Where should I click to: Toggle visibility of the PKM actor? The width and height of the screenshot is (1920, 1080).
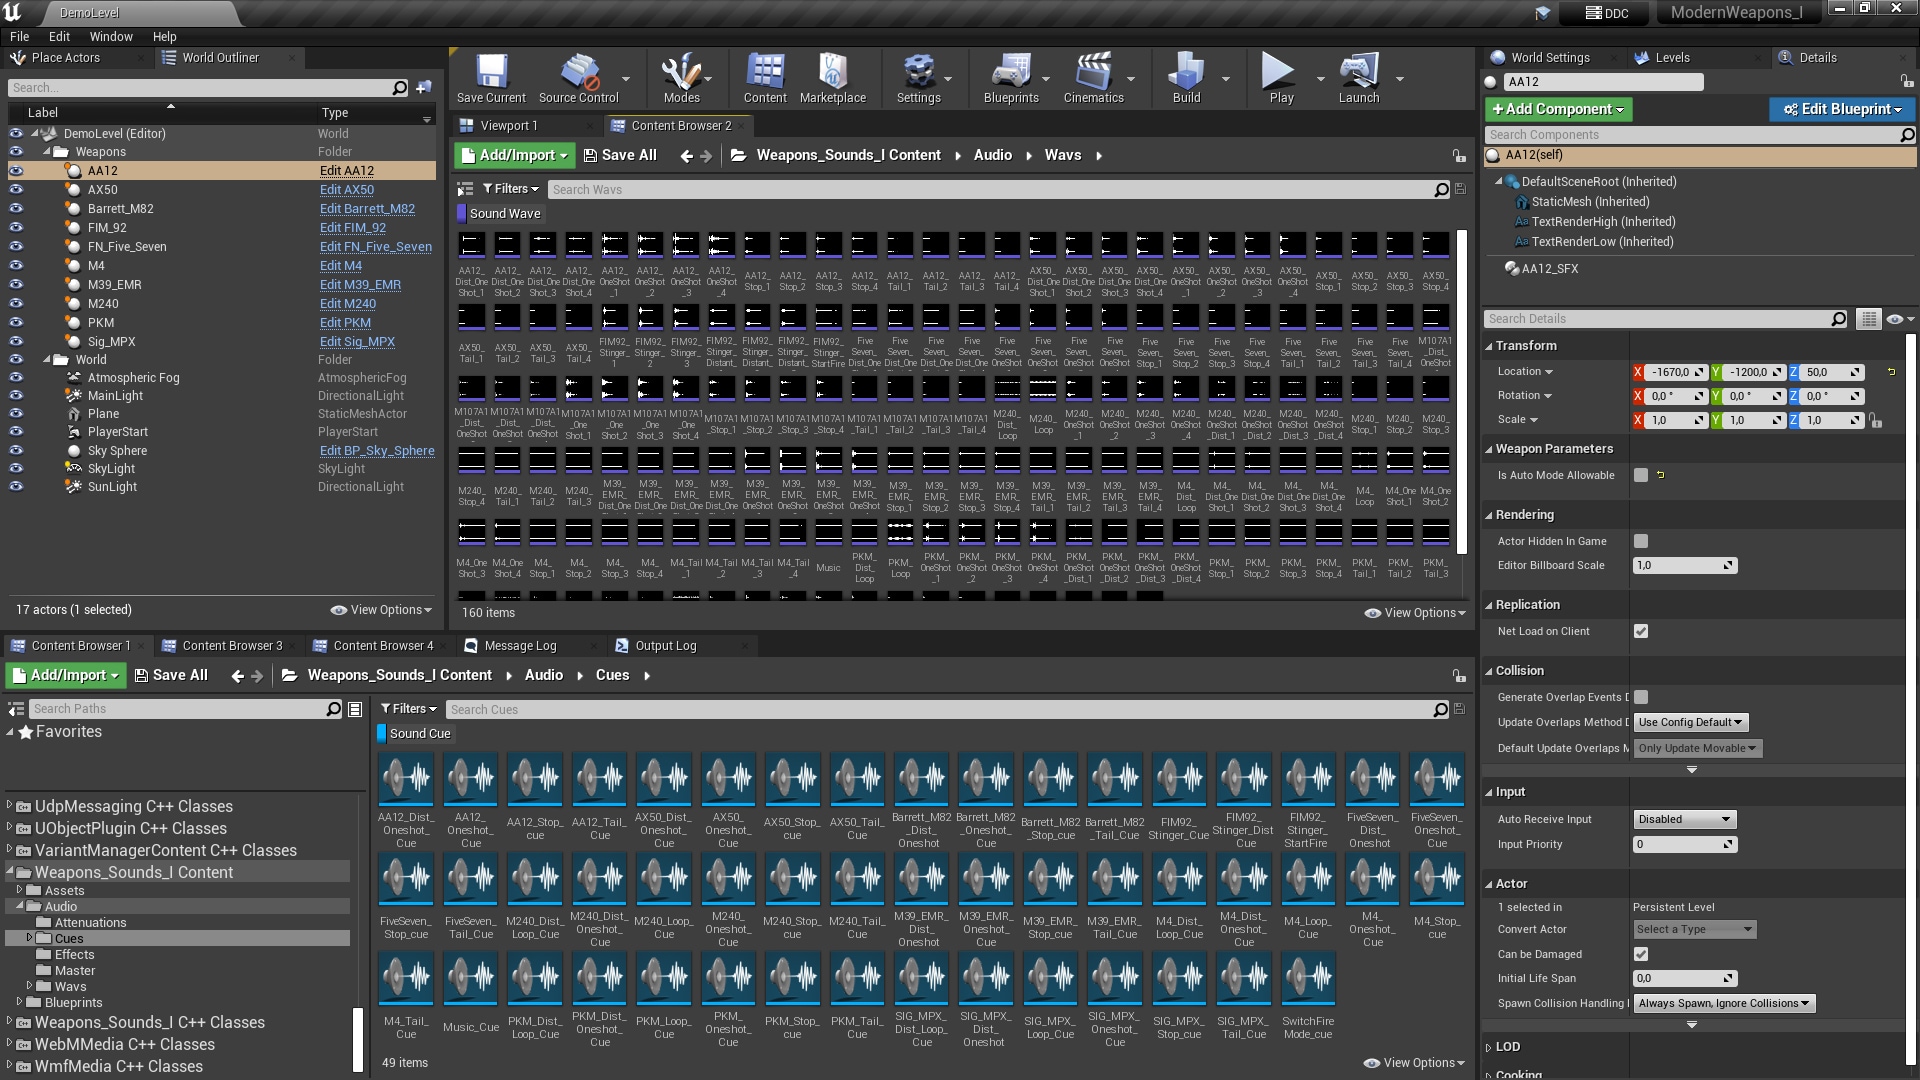16,322
